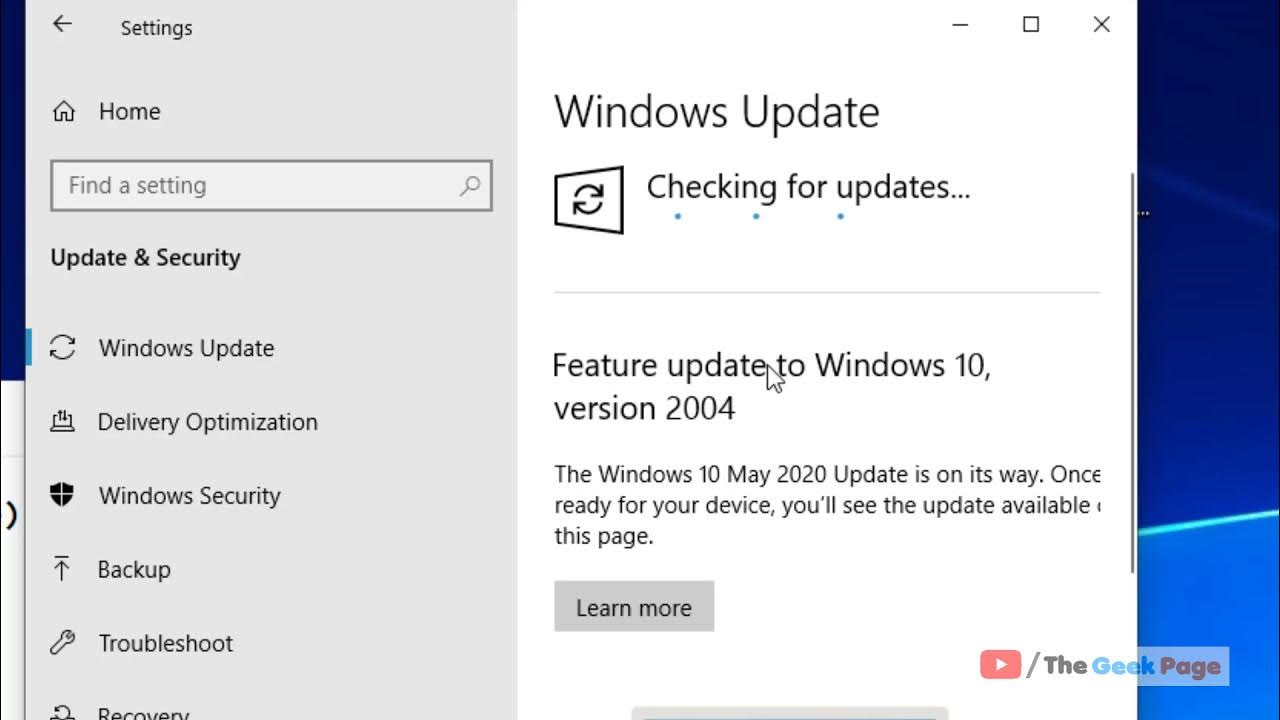Viewport: 1280px width, 720px height.
Task: Open the Windows Security text label
Action: pos(189,495)
